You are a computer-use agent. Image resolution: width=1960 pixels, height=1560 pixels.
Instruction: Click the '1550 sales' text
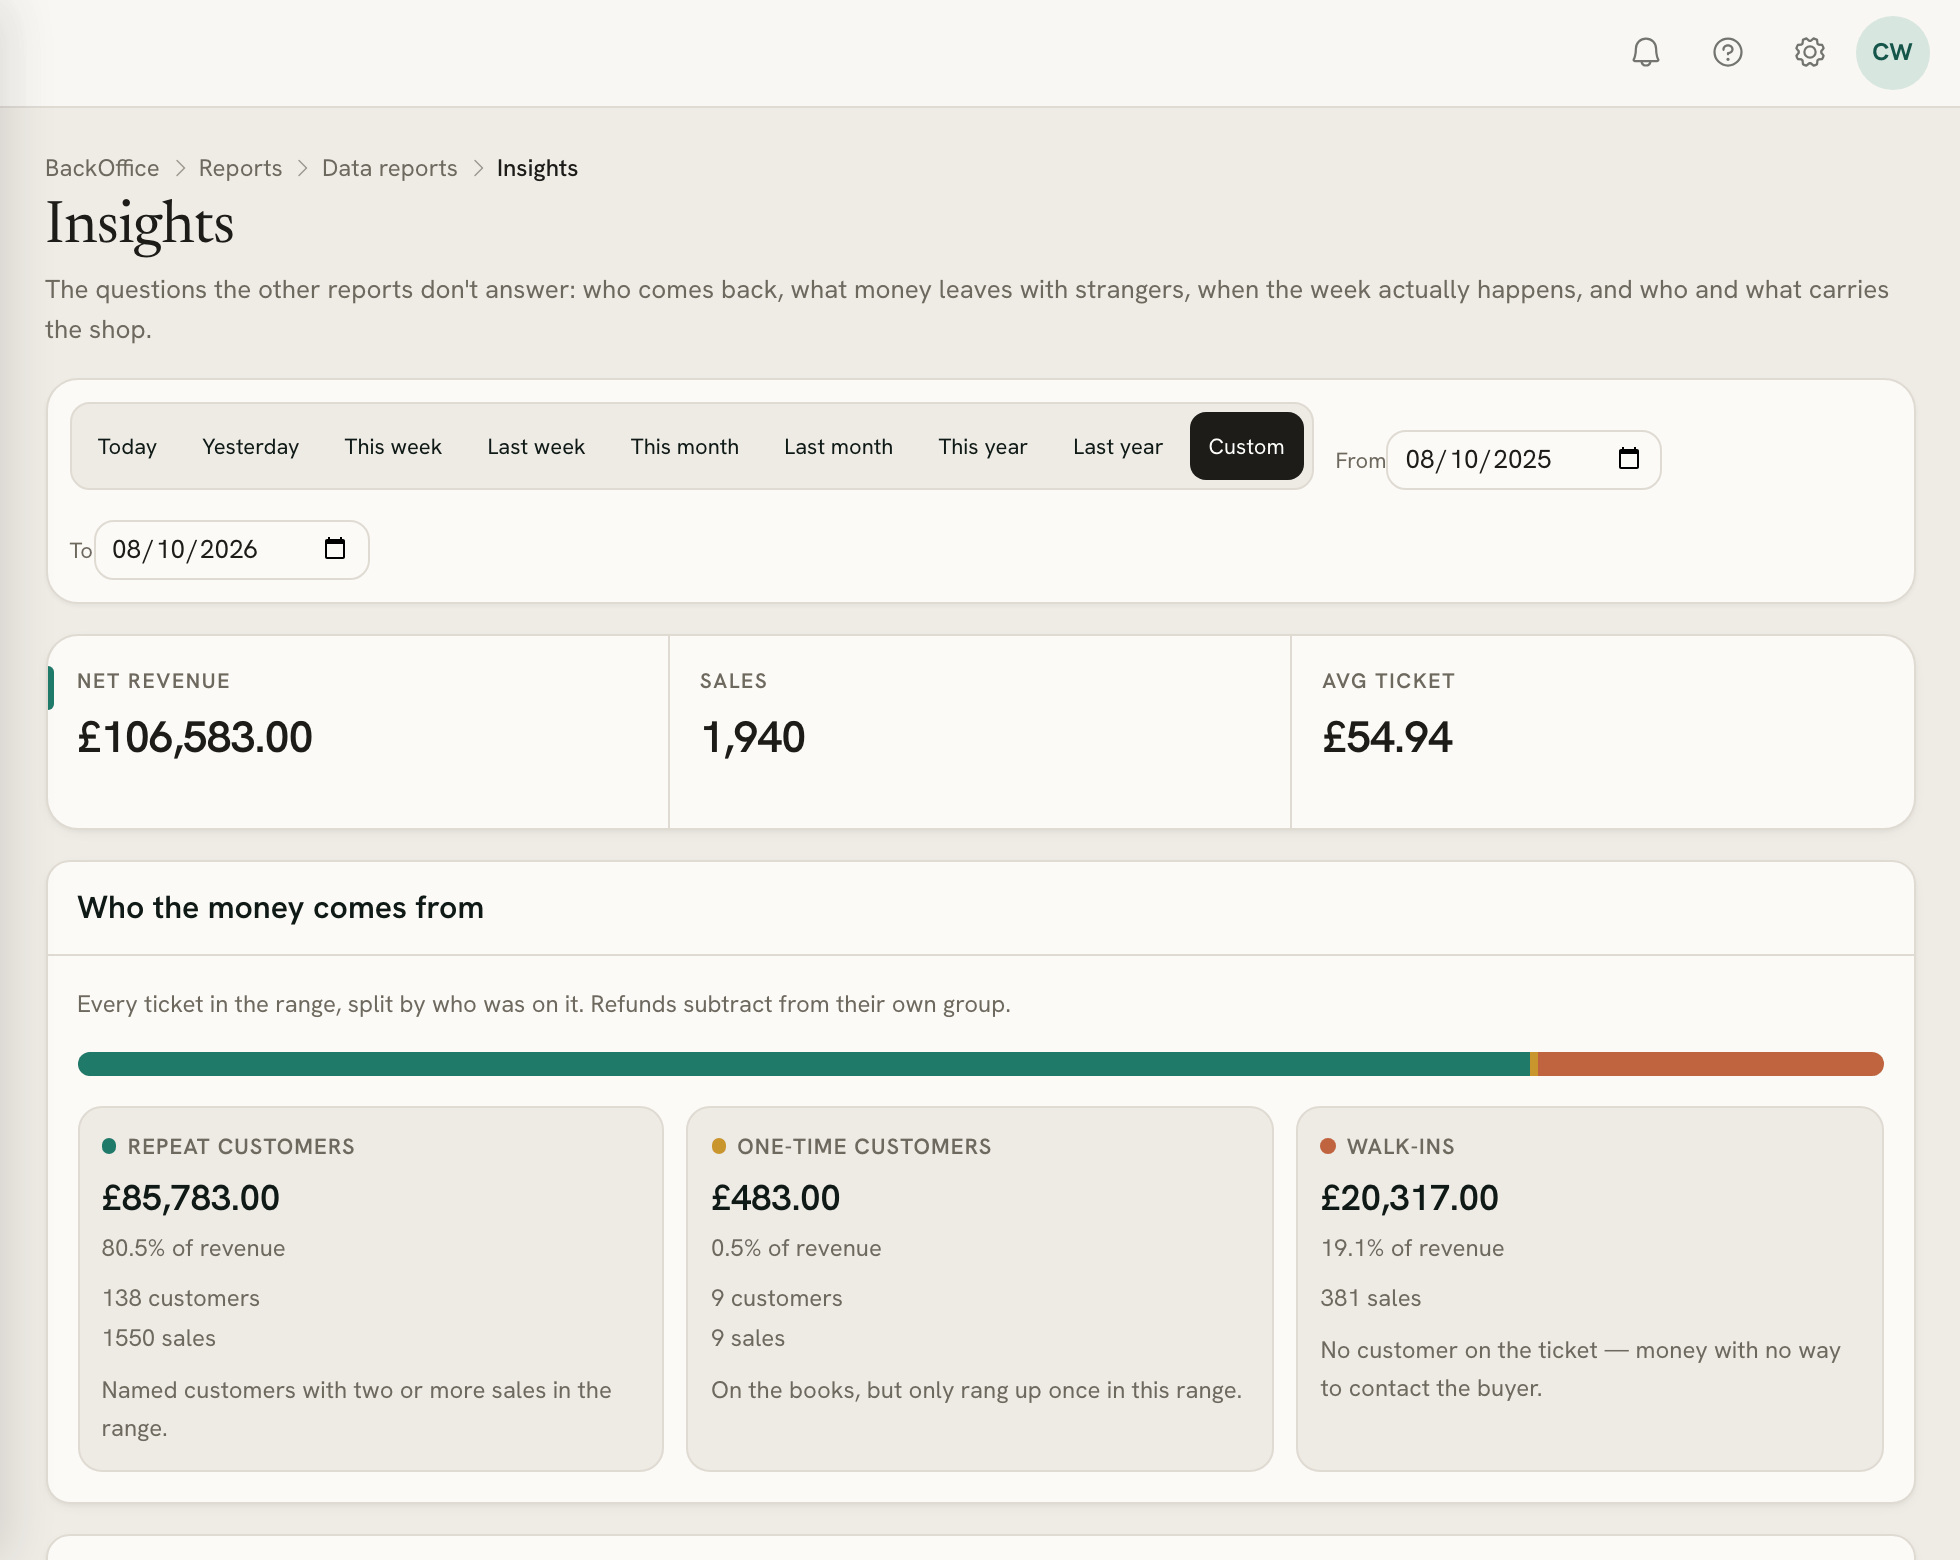point(159,1338)
